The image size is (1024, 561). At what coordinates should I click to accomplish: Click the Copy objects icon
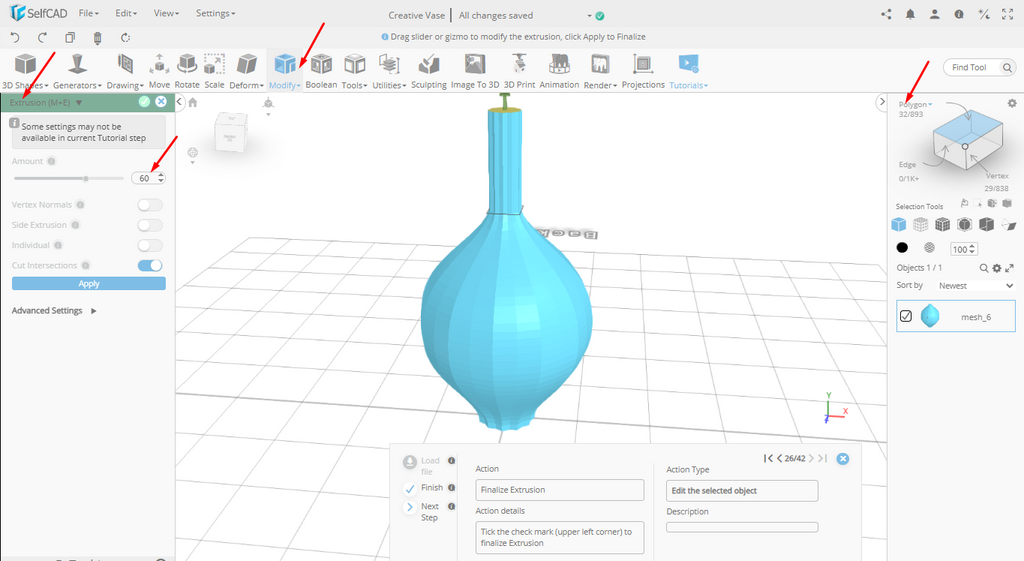(70, 37)
